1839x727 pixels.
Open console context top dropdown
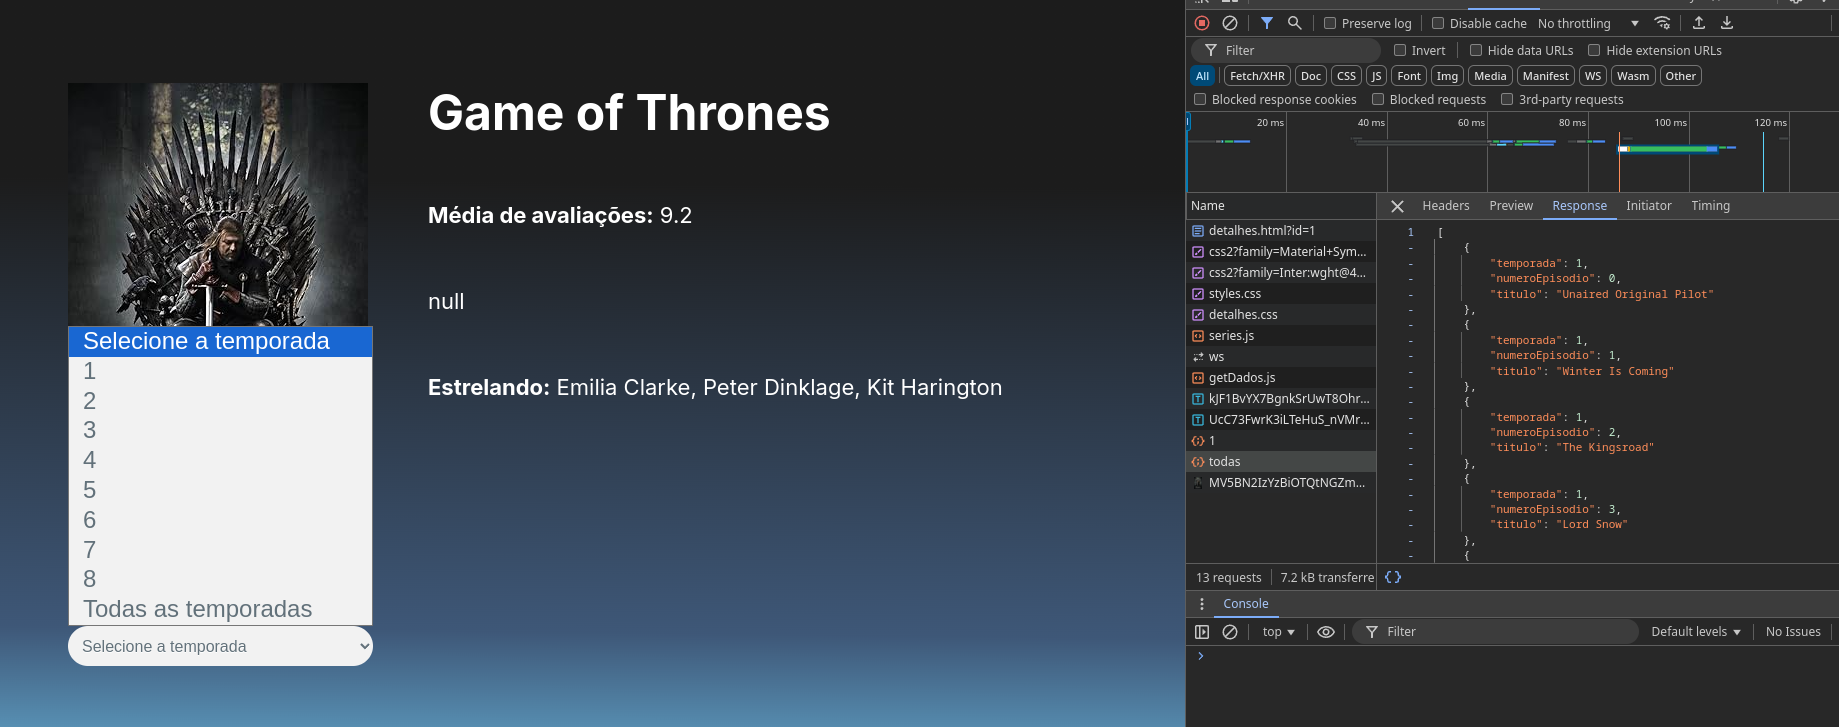[1278, 632]
